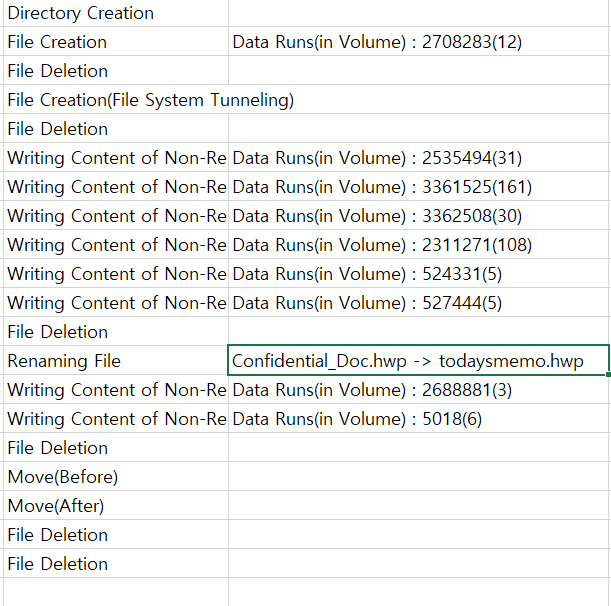Click the cell "Data Runs(in Volume) : 527444(5)"
This screenshot has width=611, height=606.
[x=419, y=302]
